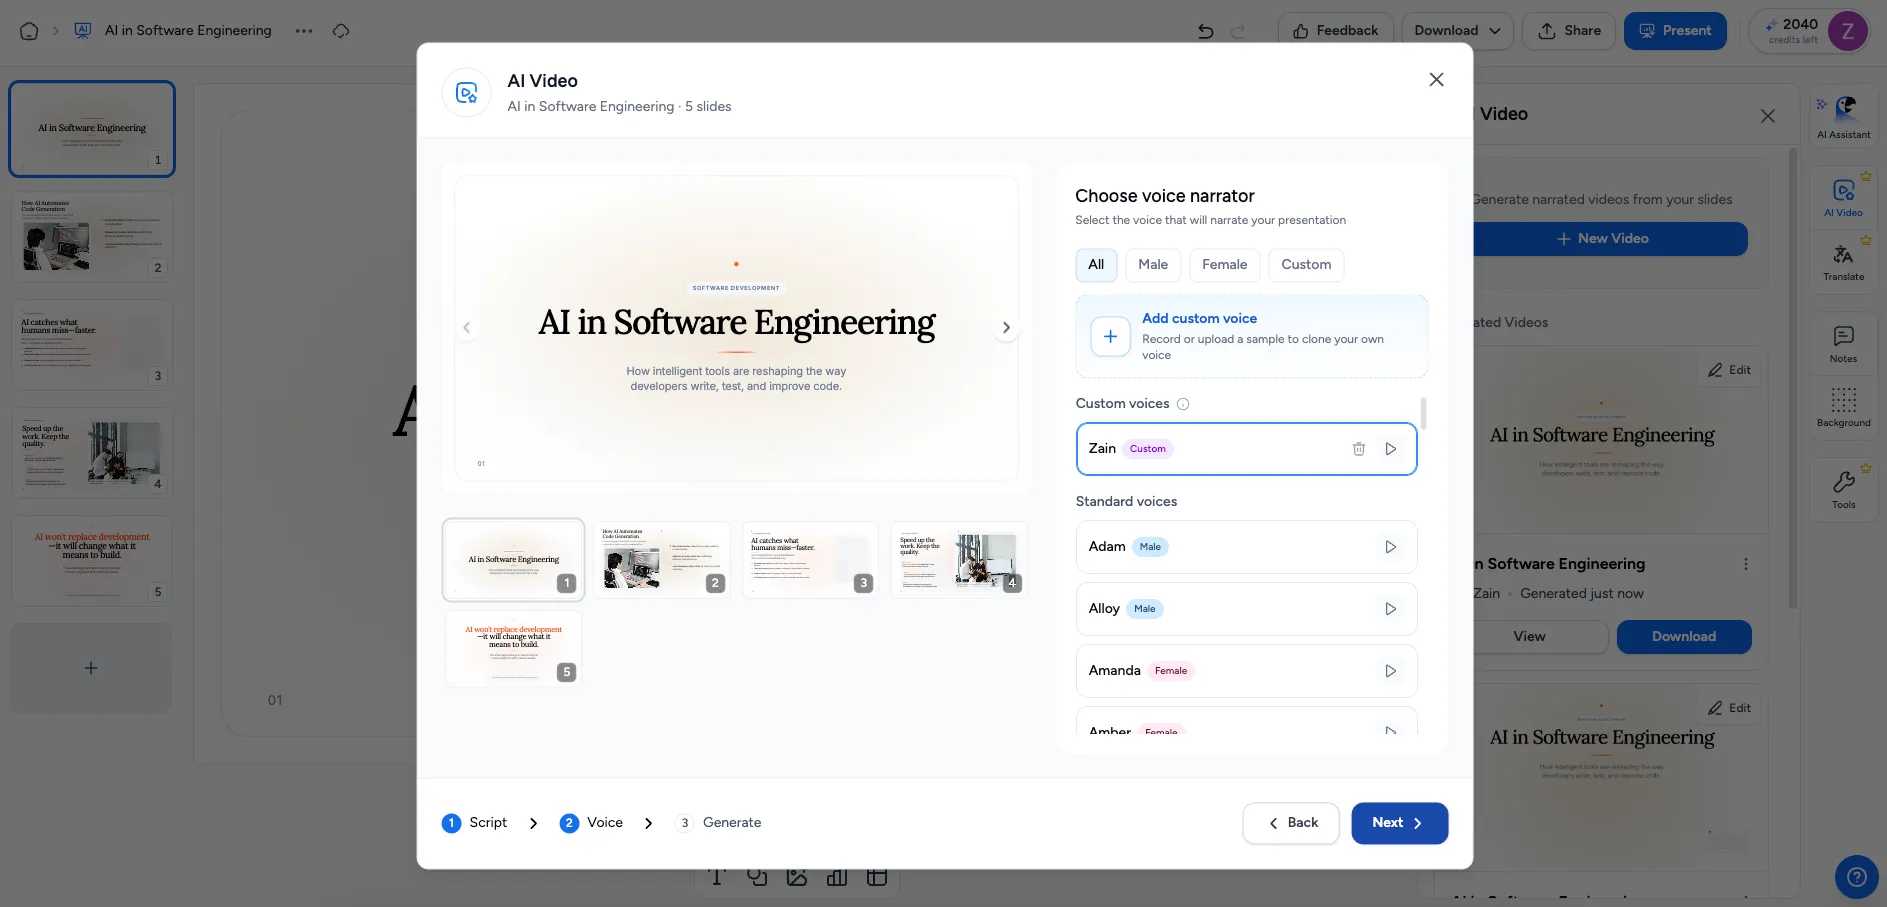Click the credits left counter
1887x907 pixels.
click(x=1793, y=31)
